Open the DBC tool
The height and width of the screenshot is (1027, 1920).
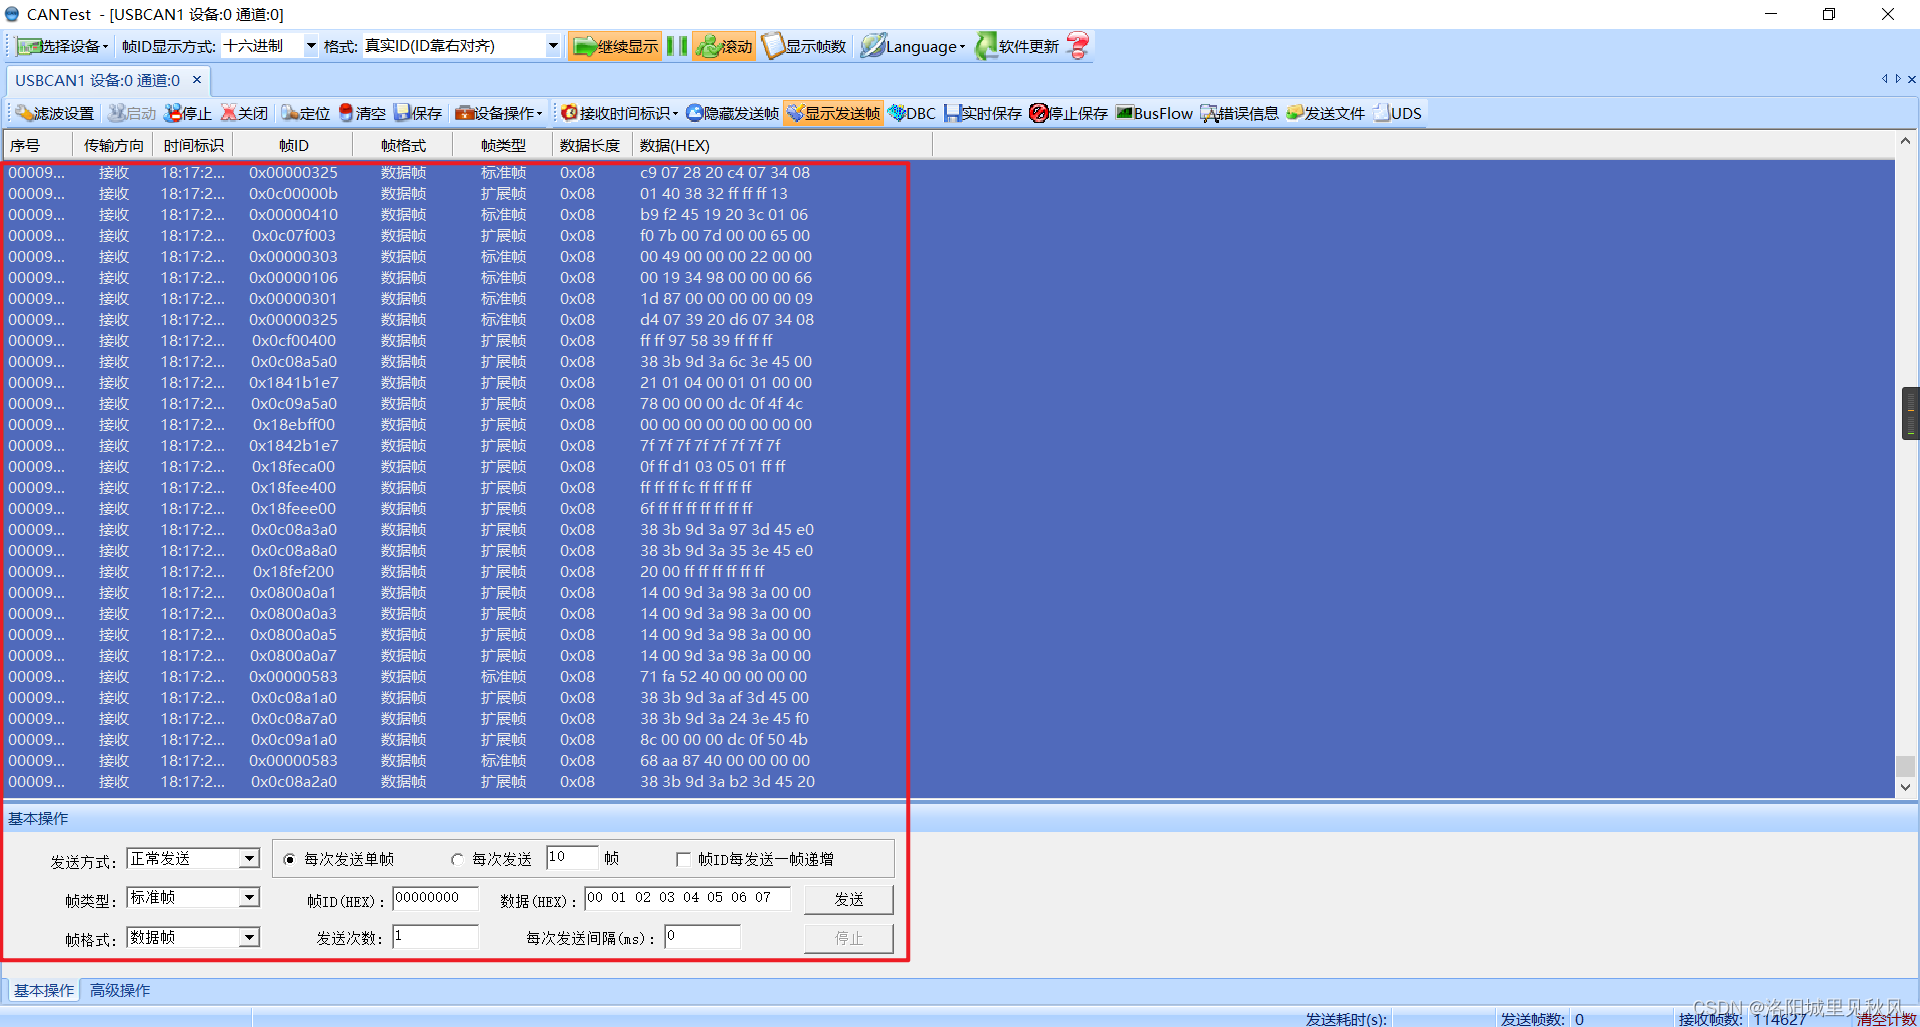click(911, 113)
